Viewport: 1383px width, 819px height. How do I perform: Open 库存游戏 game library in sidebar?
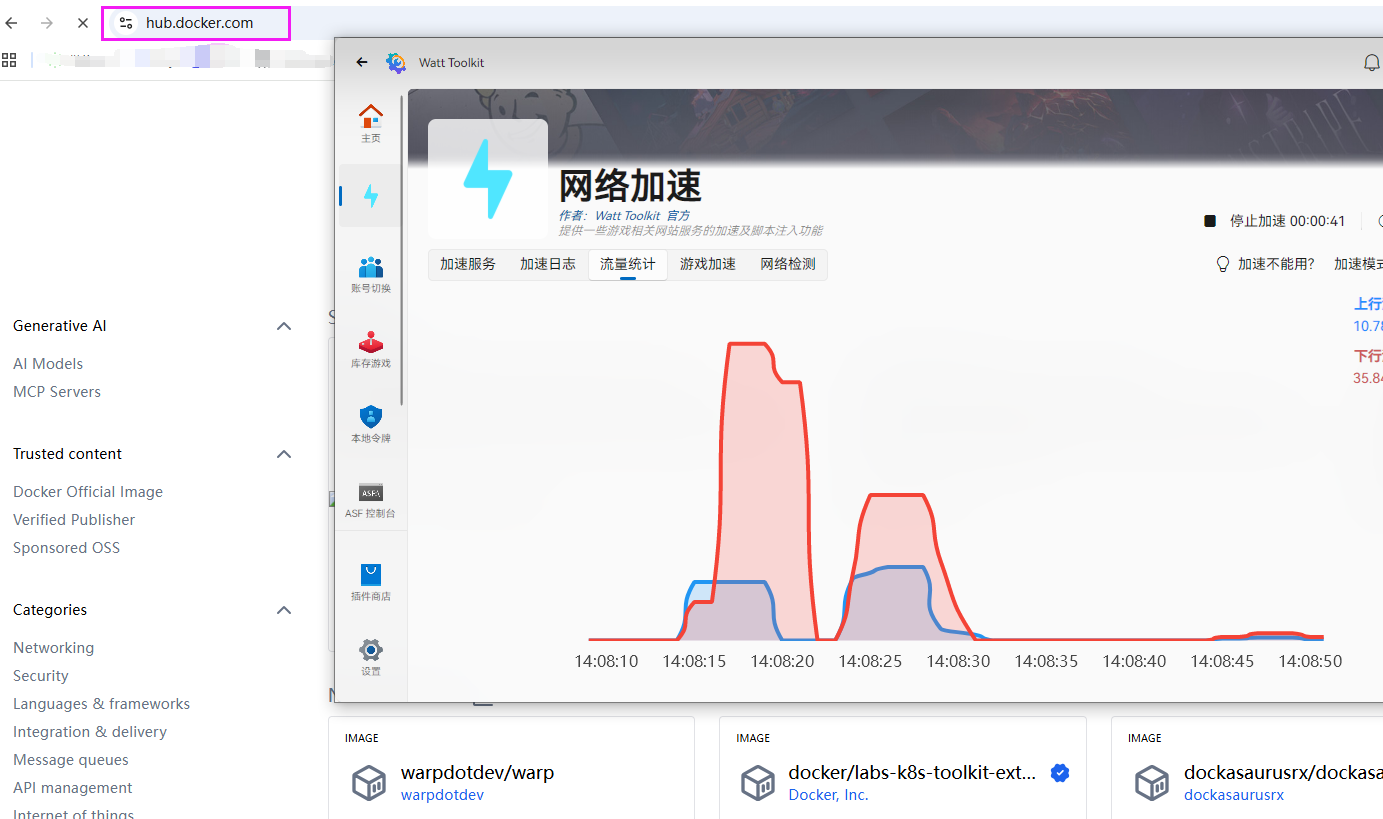371,349
